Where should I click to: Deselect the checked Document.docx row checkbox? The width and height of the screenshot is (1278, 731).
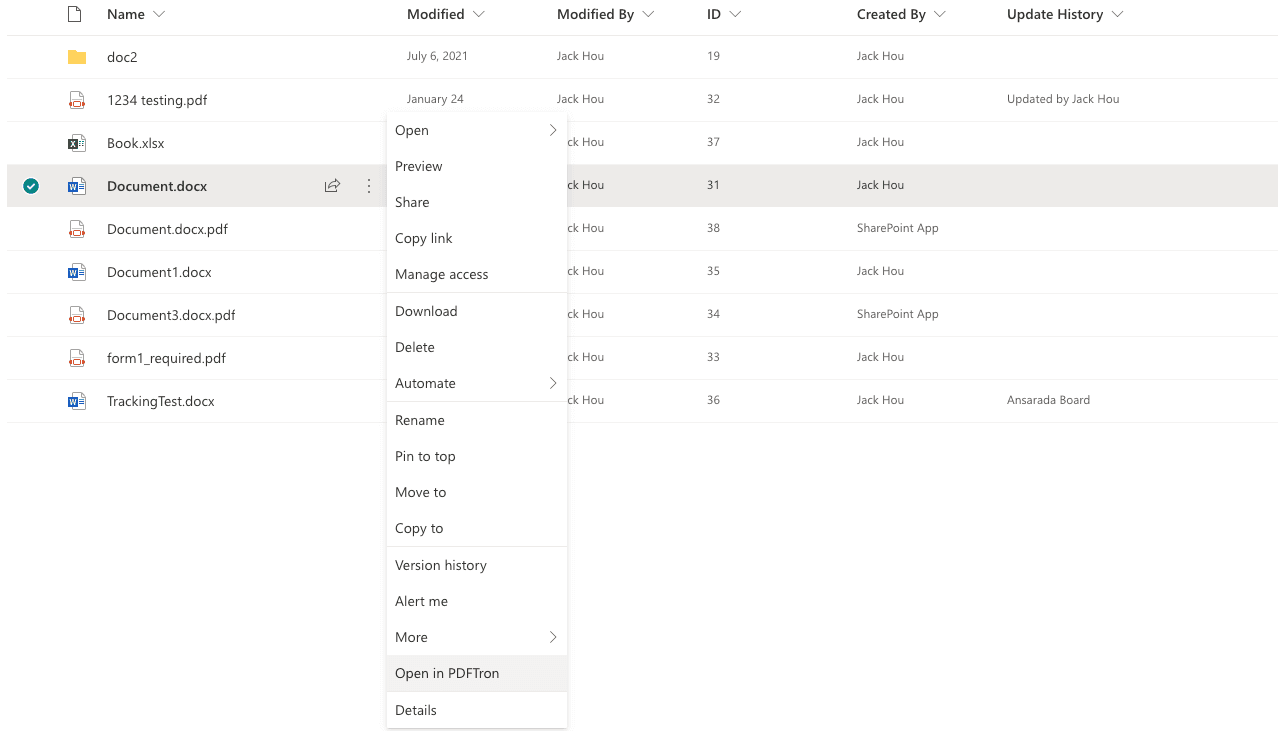31,186
